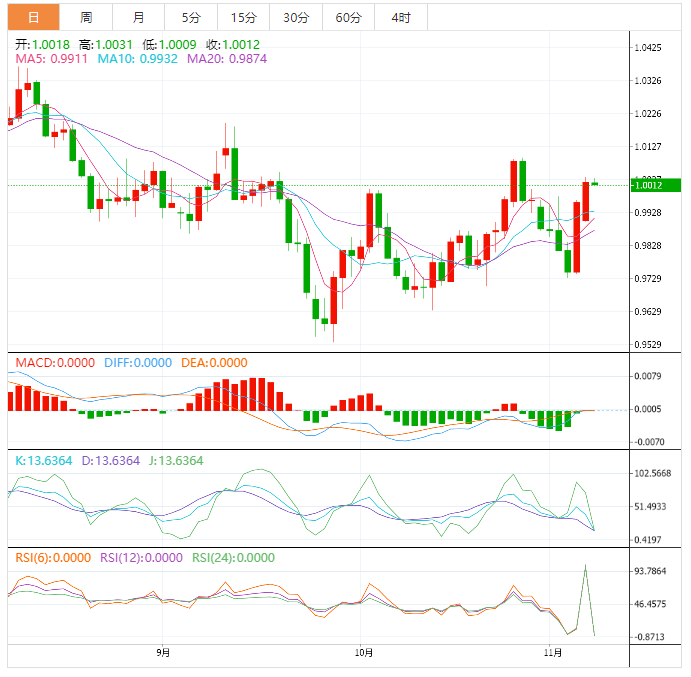Image resolution: width=691 pixels, height=677 pixels.
Task: Click the high price 高:1.0031
Action: [x=106, y=45]
